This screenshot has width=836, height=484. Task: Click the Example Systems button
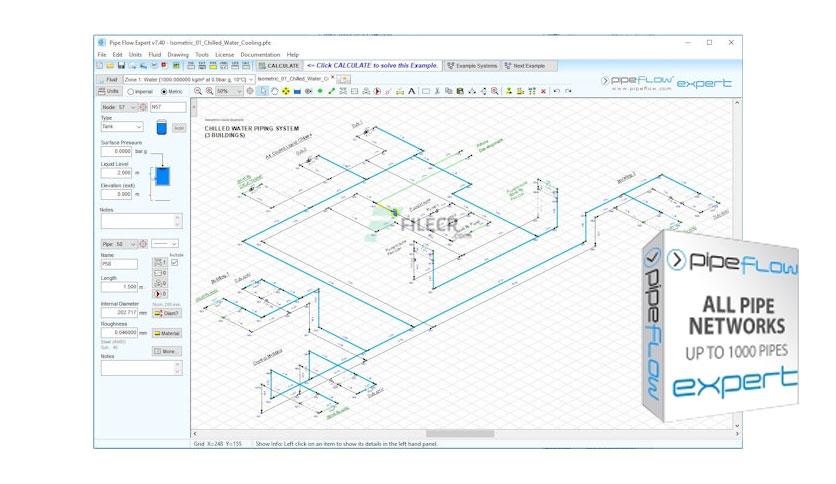pos(472,66)
